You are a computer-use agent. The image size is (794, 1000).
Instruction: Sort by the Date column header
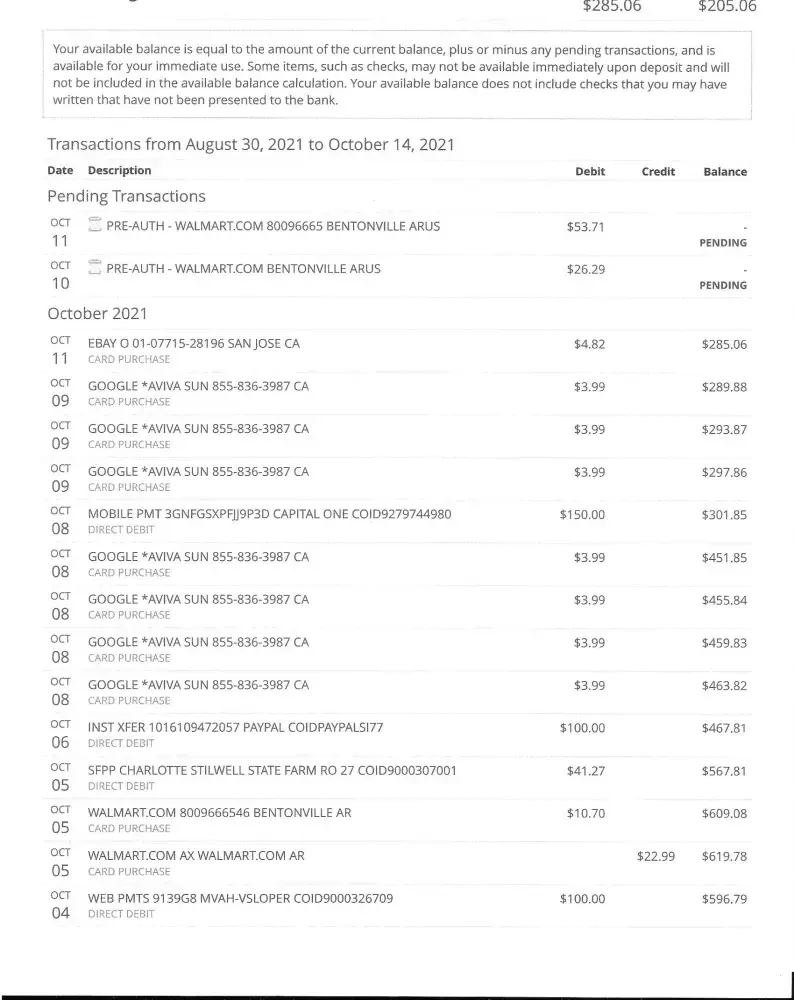click(60, 171)
